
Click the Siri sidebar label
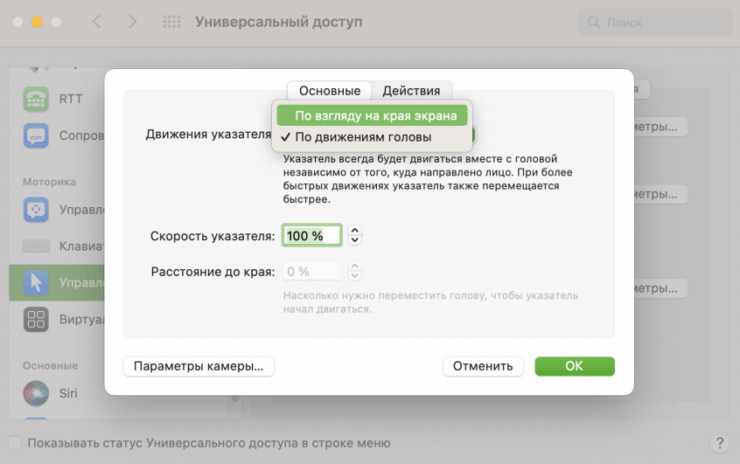coord(68,393)
